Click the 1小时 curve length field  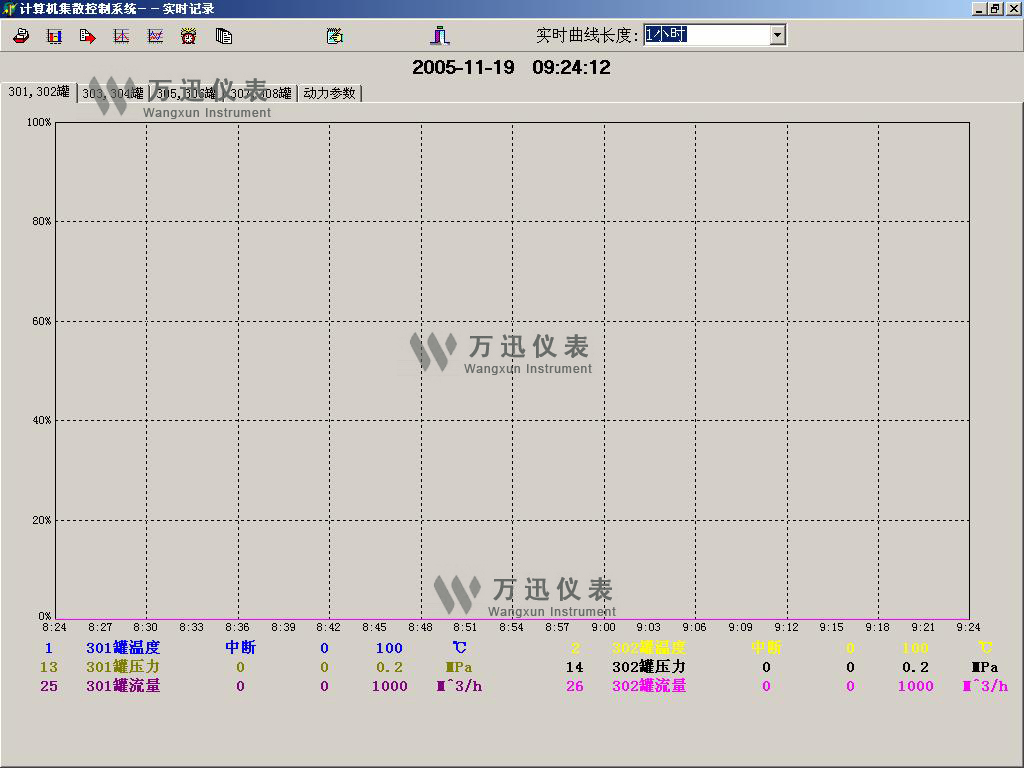click(x=706, y=35)
